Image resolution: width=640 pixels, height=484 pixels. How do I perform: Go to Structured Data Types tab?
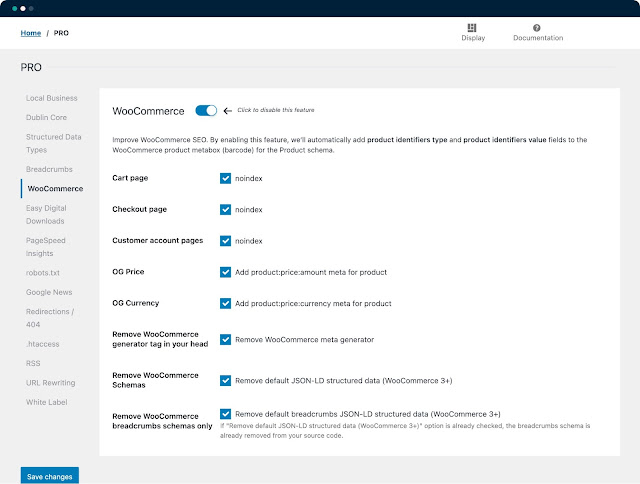tap(53, 143)
